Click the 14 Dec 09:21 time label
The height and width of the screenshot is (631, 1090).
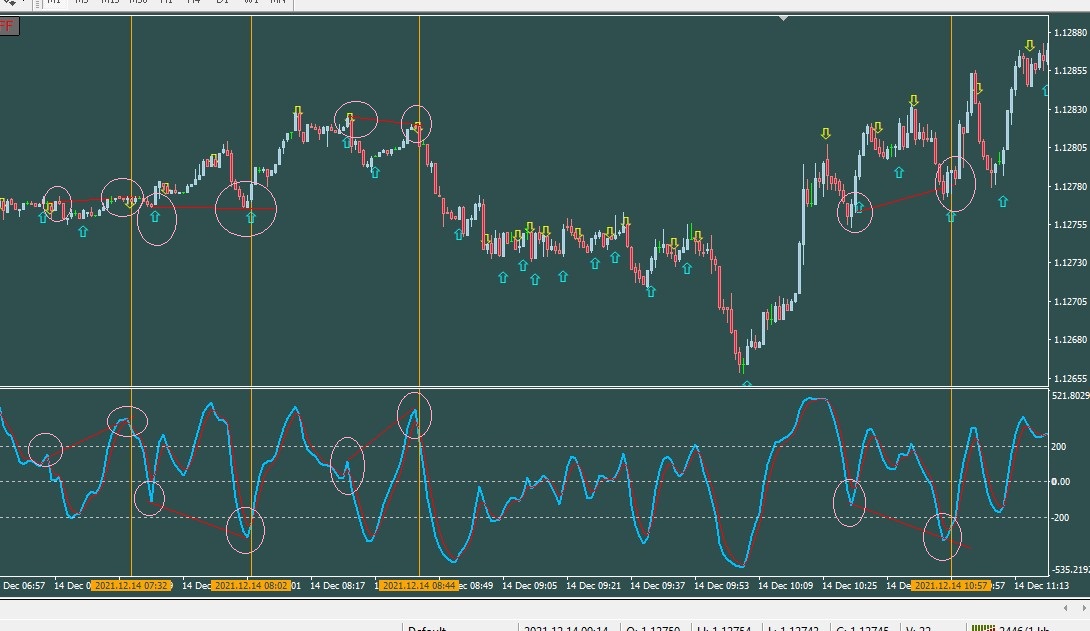click(x=594, y=586)
